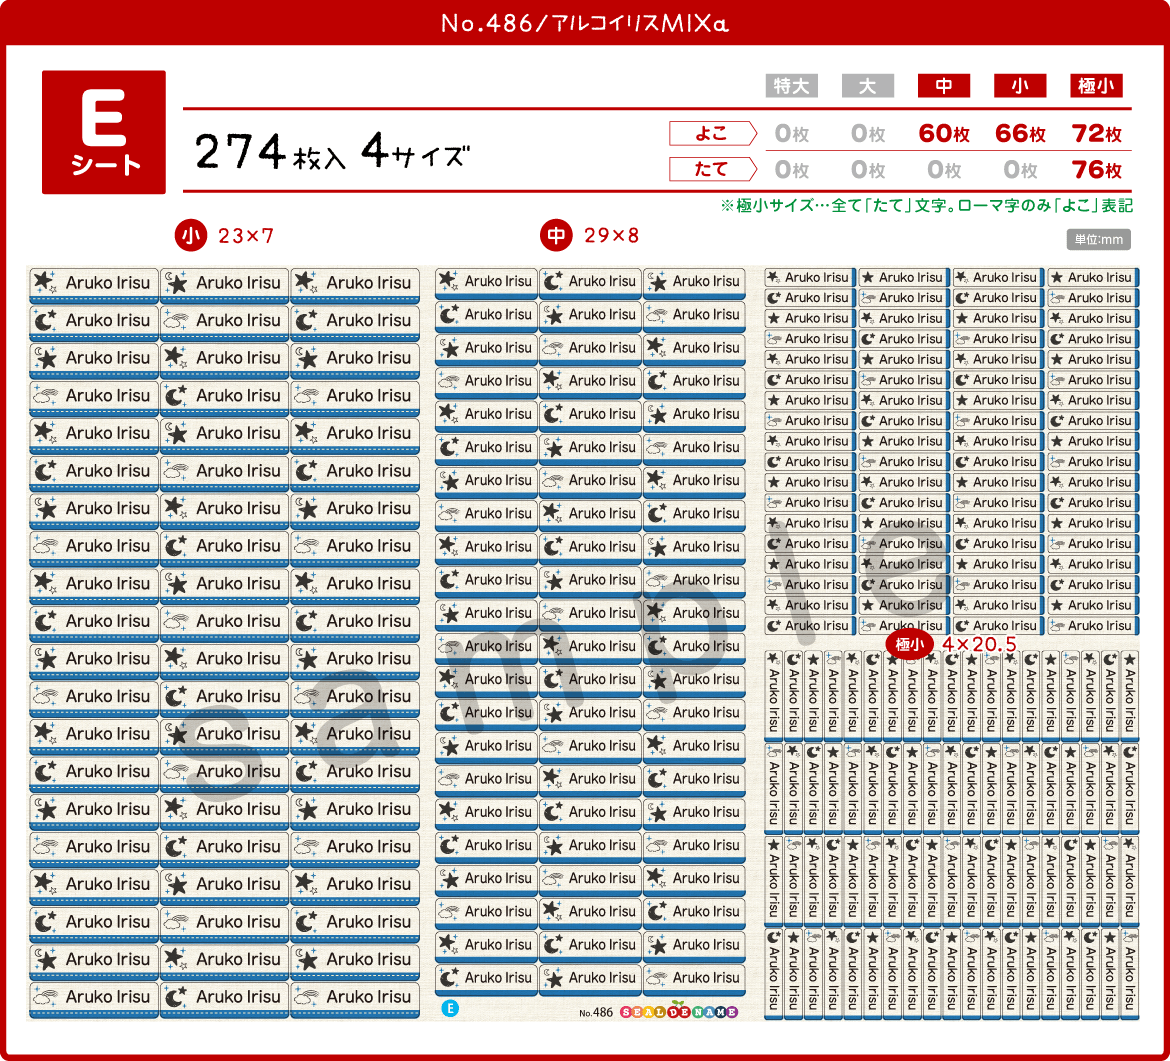
Task: Click the grey 特大 size header
Action: [x=792, y=86]
